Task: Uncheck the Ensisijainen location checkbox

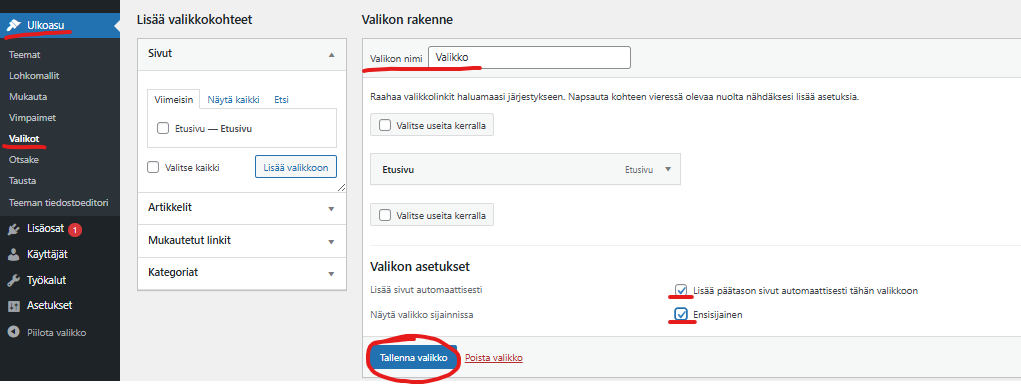Action: coord(681,315)
